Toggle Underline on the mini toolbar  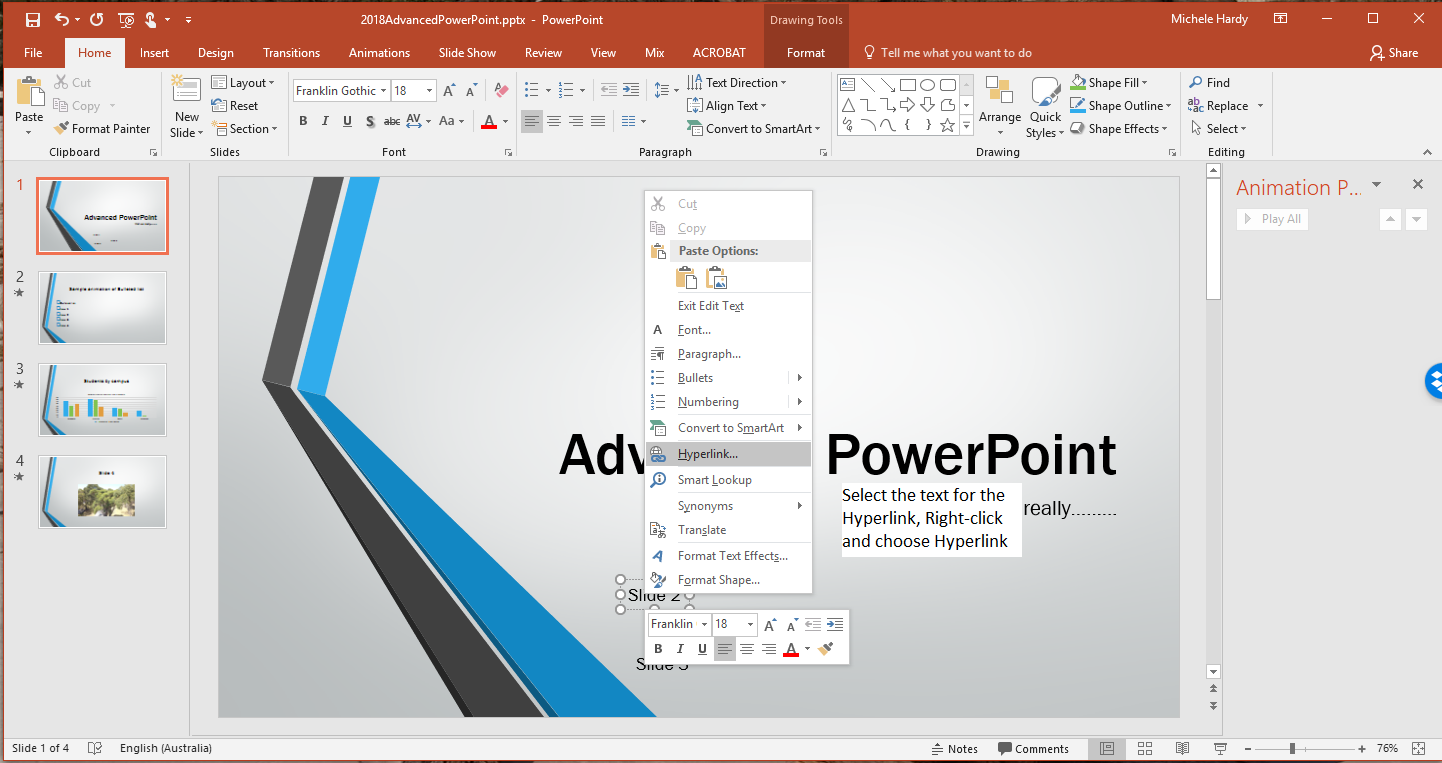point(702,649)
